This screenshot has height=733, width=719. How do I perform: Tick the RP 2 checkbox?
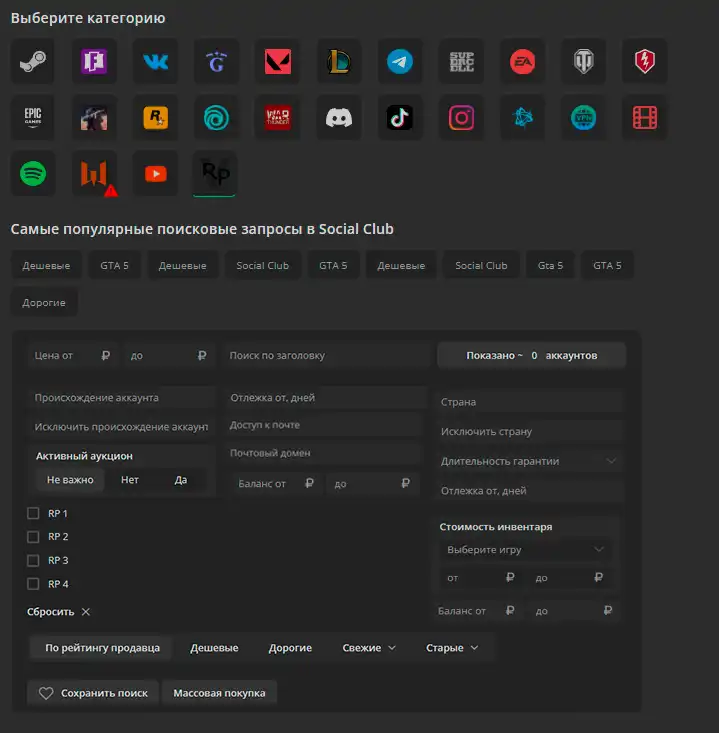[33, 537]
